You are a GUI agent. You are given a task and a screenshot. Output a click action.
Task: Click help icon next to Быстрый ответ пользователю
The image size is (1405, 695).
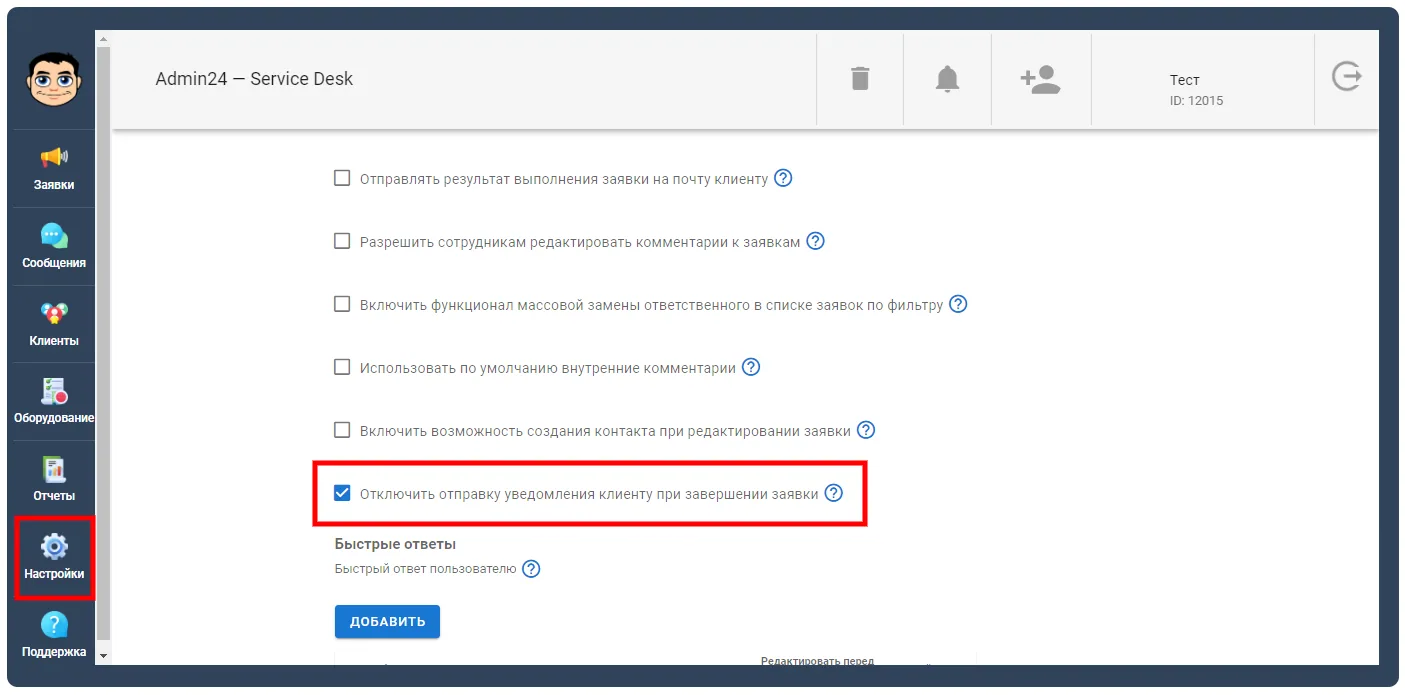tap(531, 569)
